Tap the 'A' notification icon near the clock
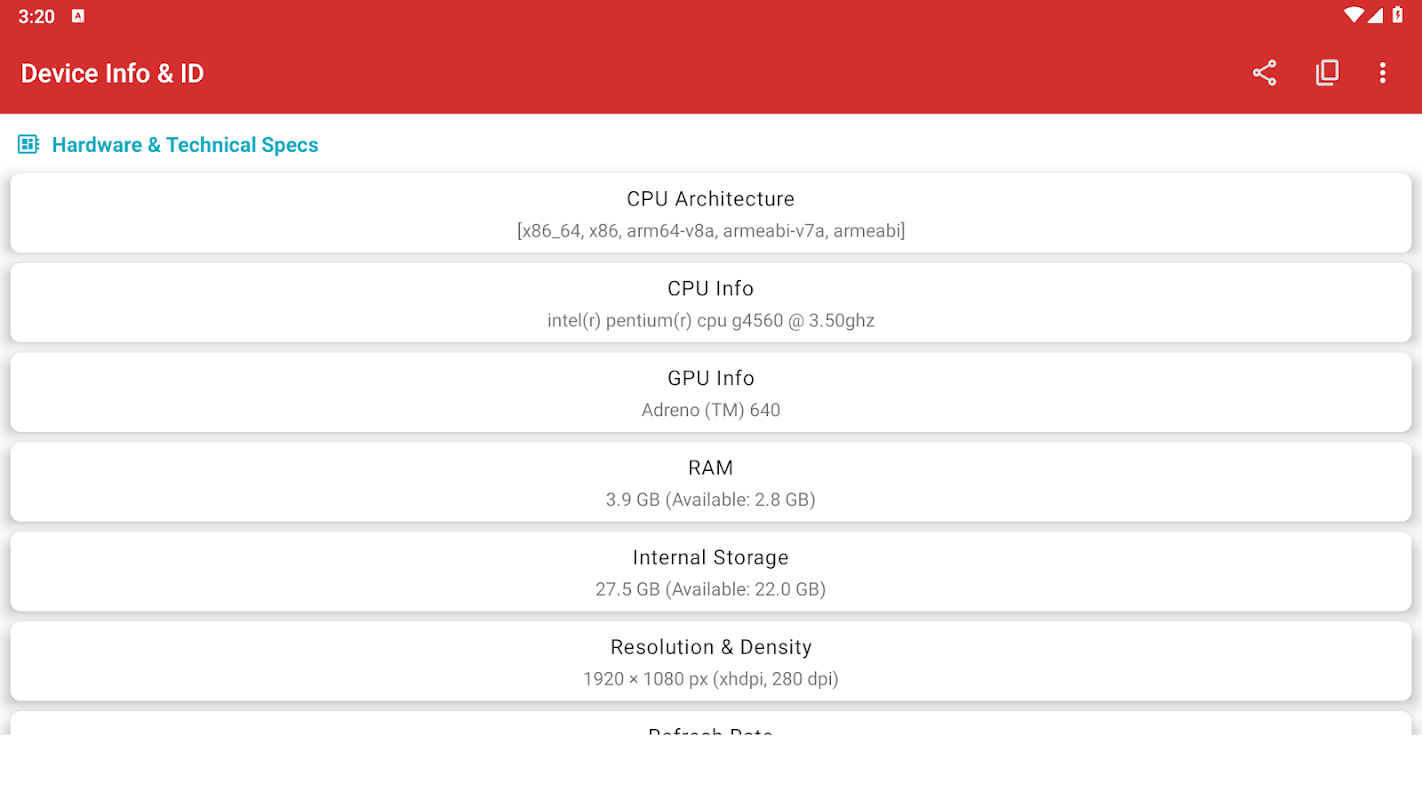This screenshot has width=1422, height=800. [78, 16]
